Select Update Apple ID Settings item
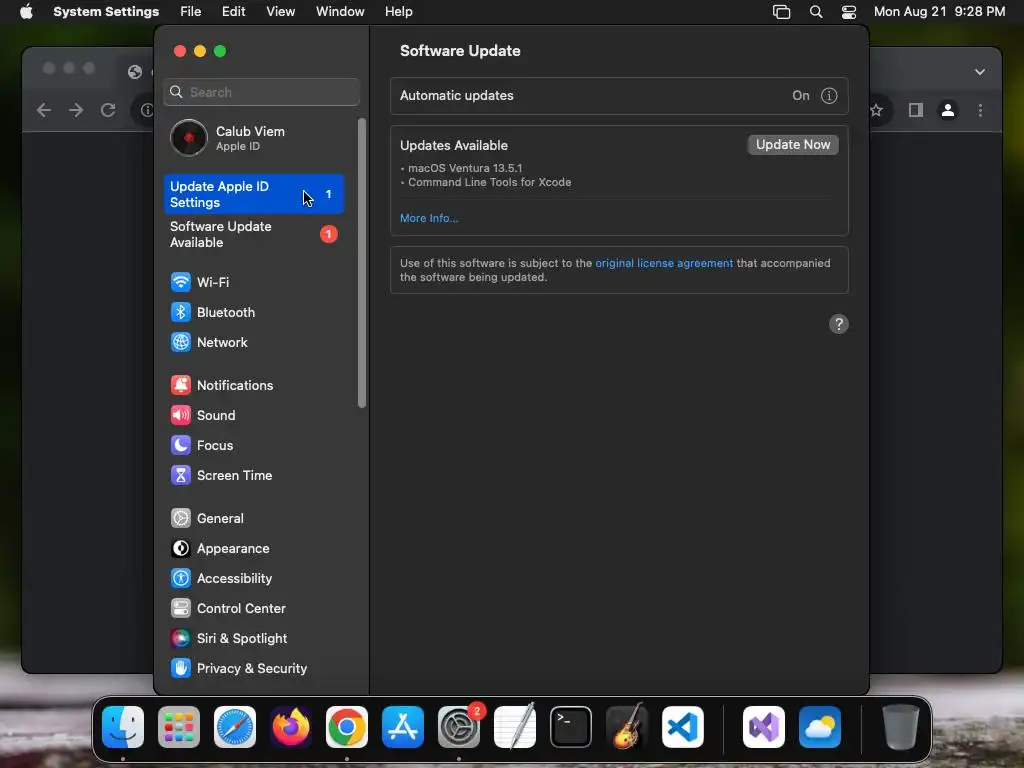Viewport: 1024px width, 768px height. coord(253,194)
